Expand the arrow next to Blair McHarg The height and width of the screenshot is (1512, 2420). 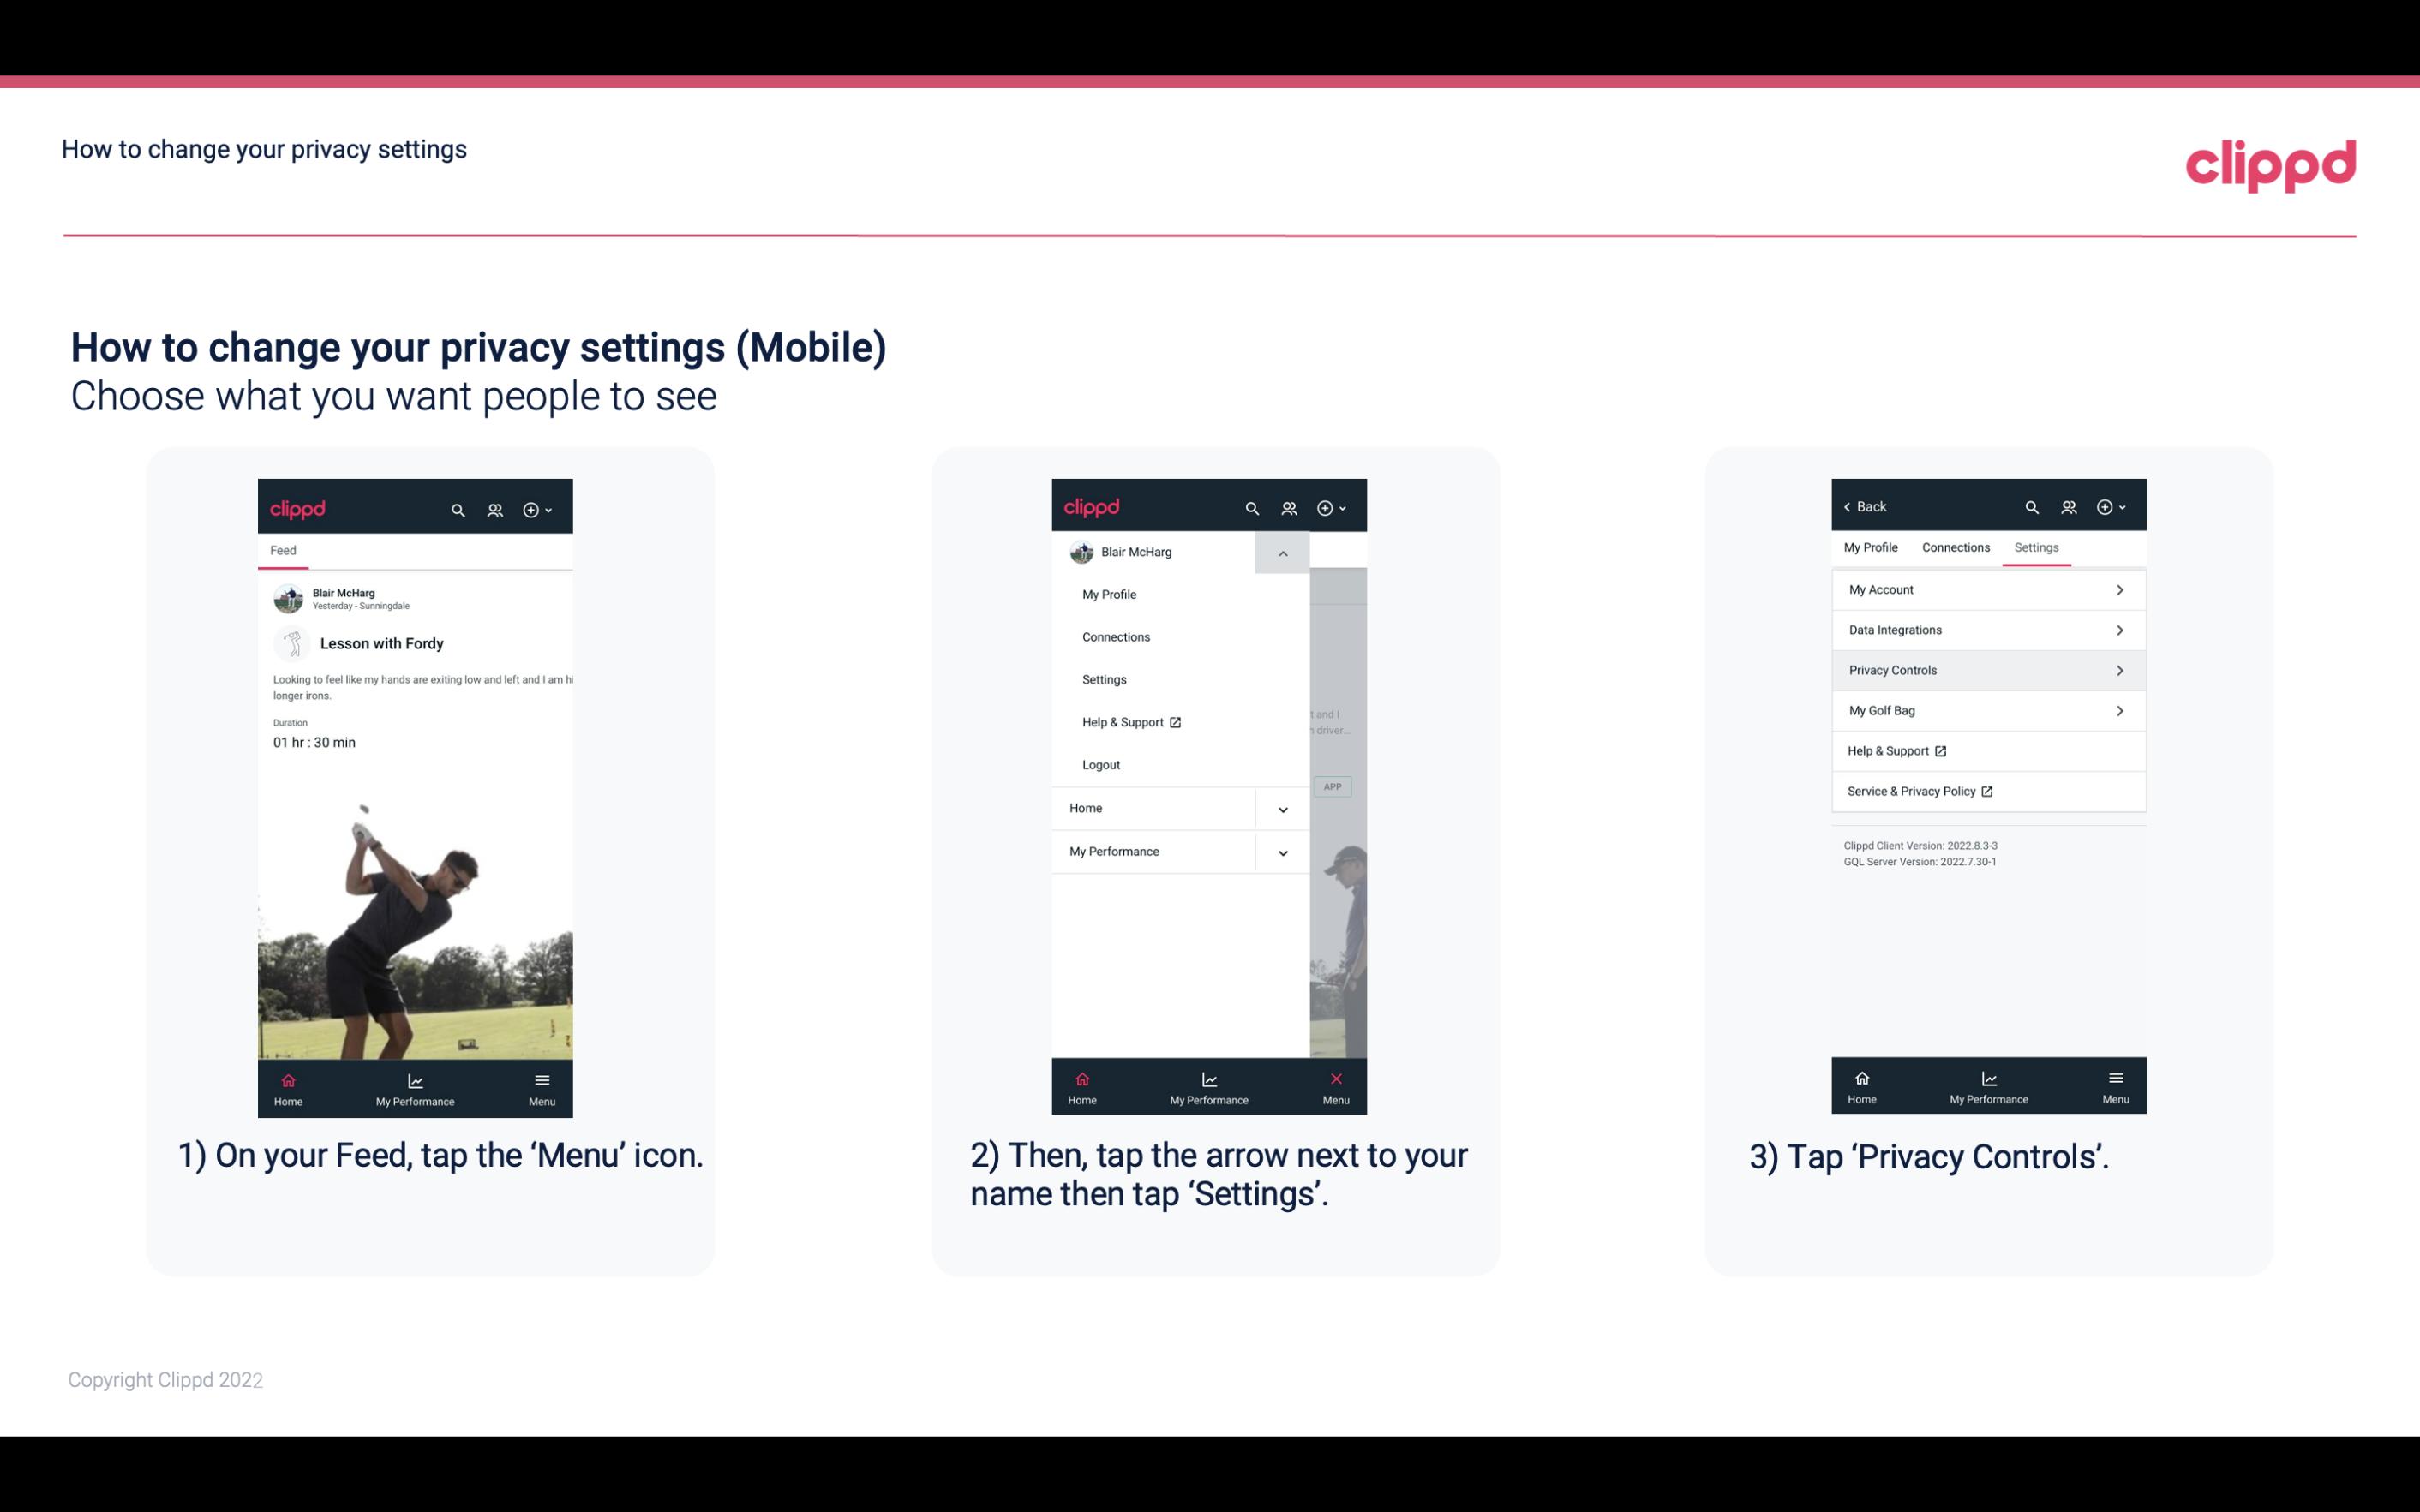coord(1284,553)
